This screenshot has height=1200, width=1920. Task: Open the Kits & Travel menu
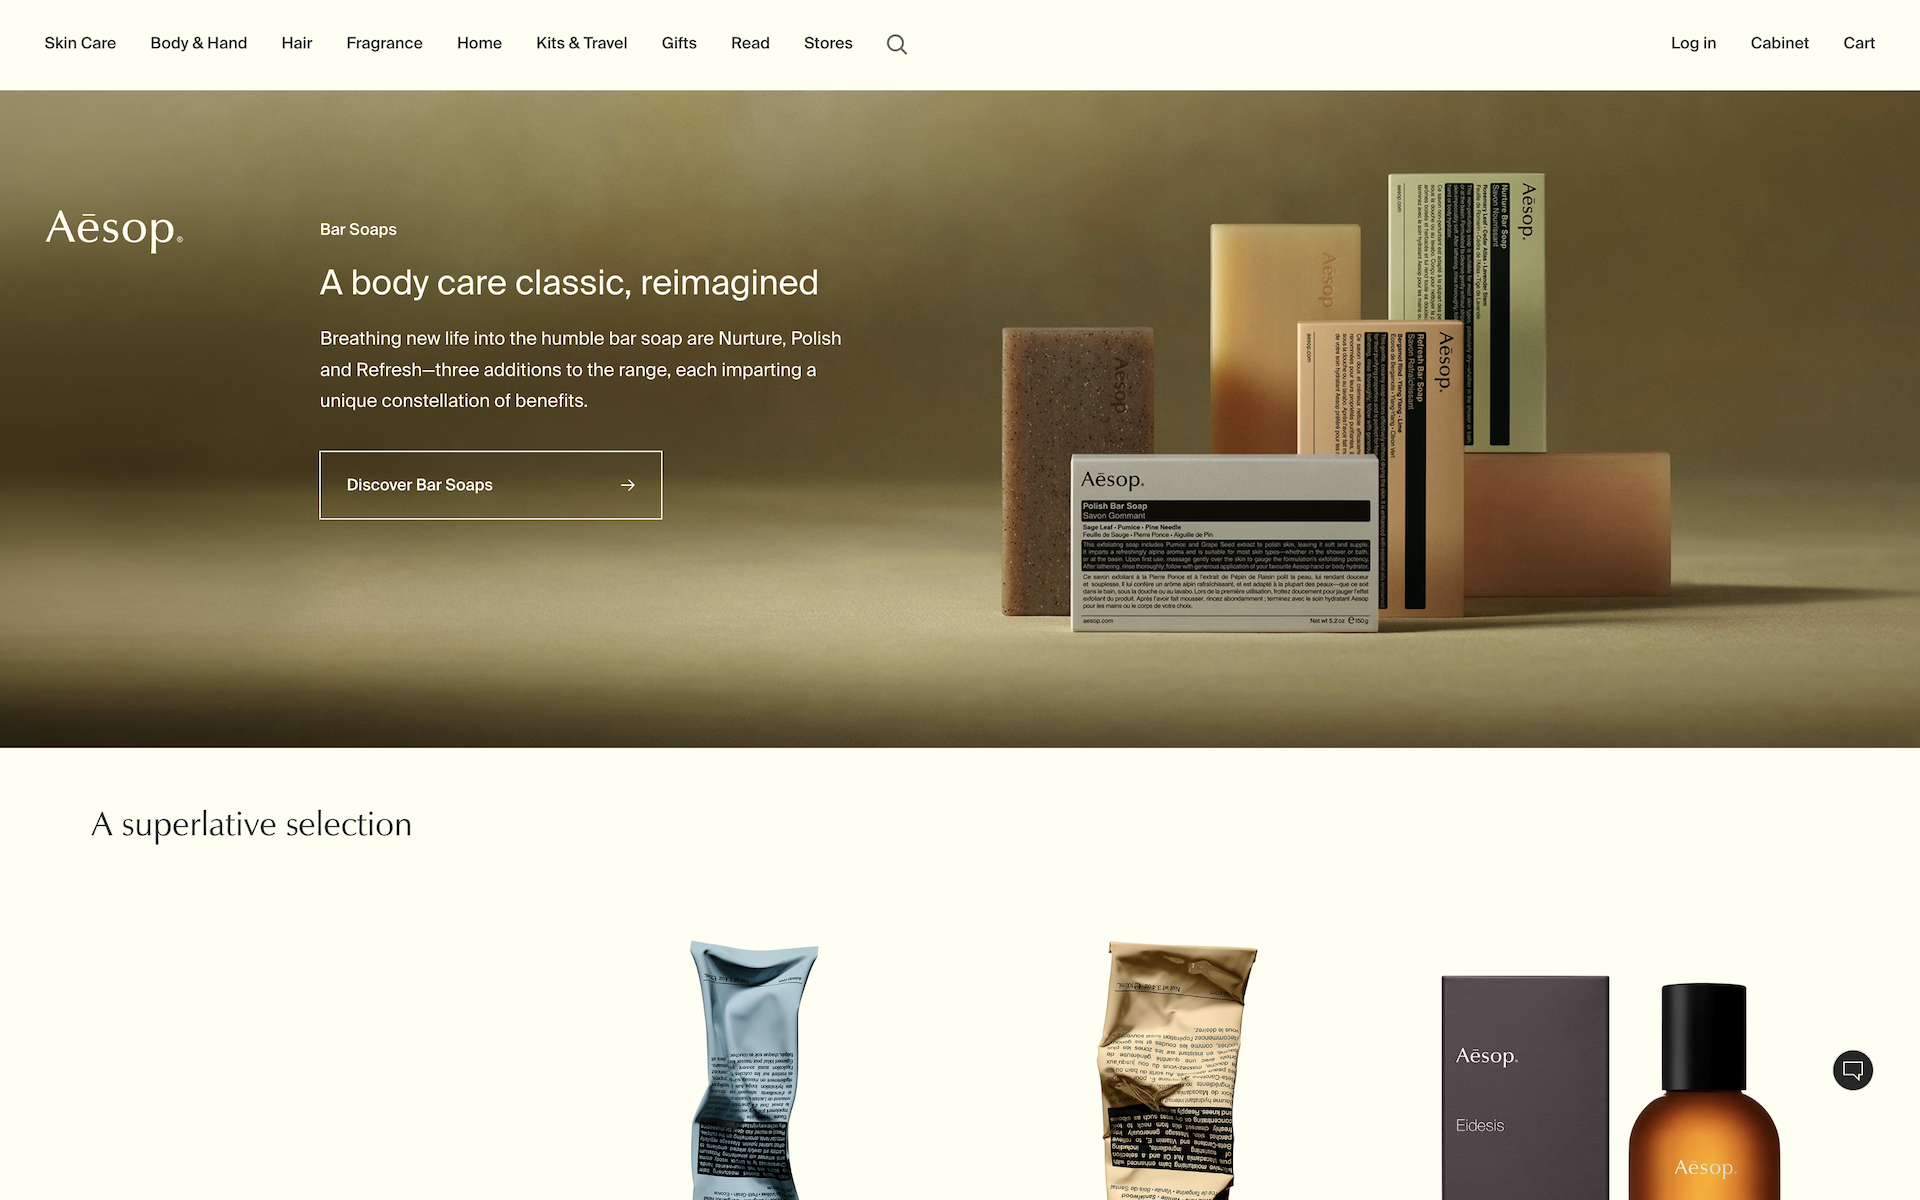coord(582,43)
